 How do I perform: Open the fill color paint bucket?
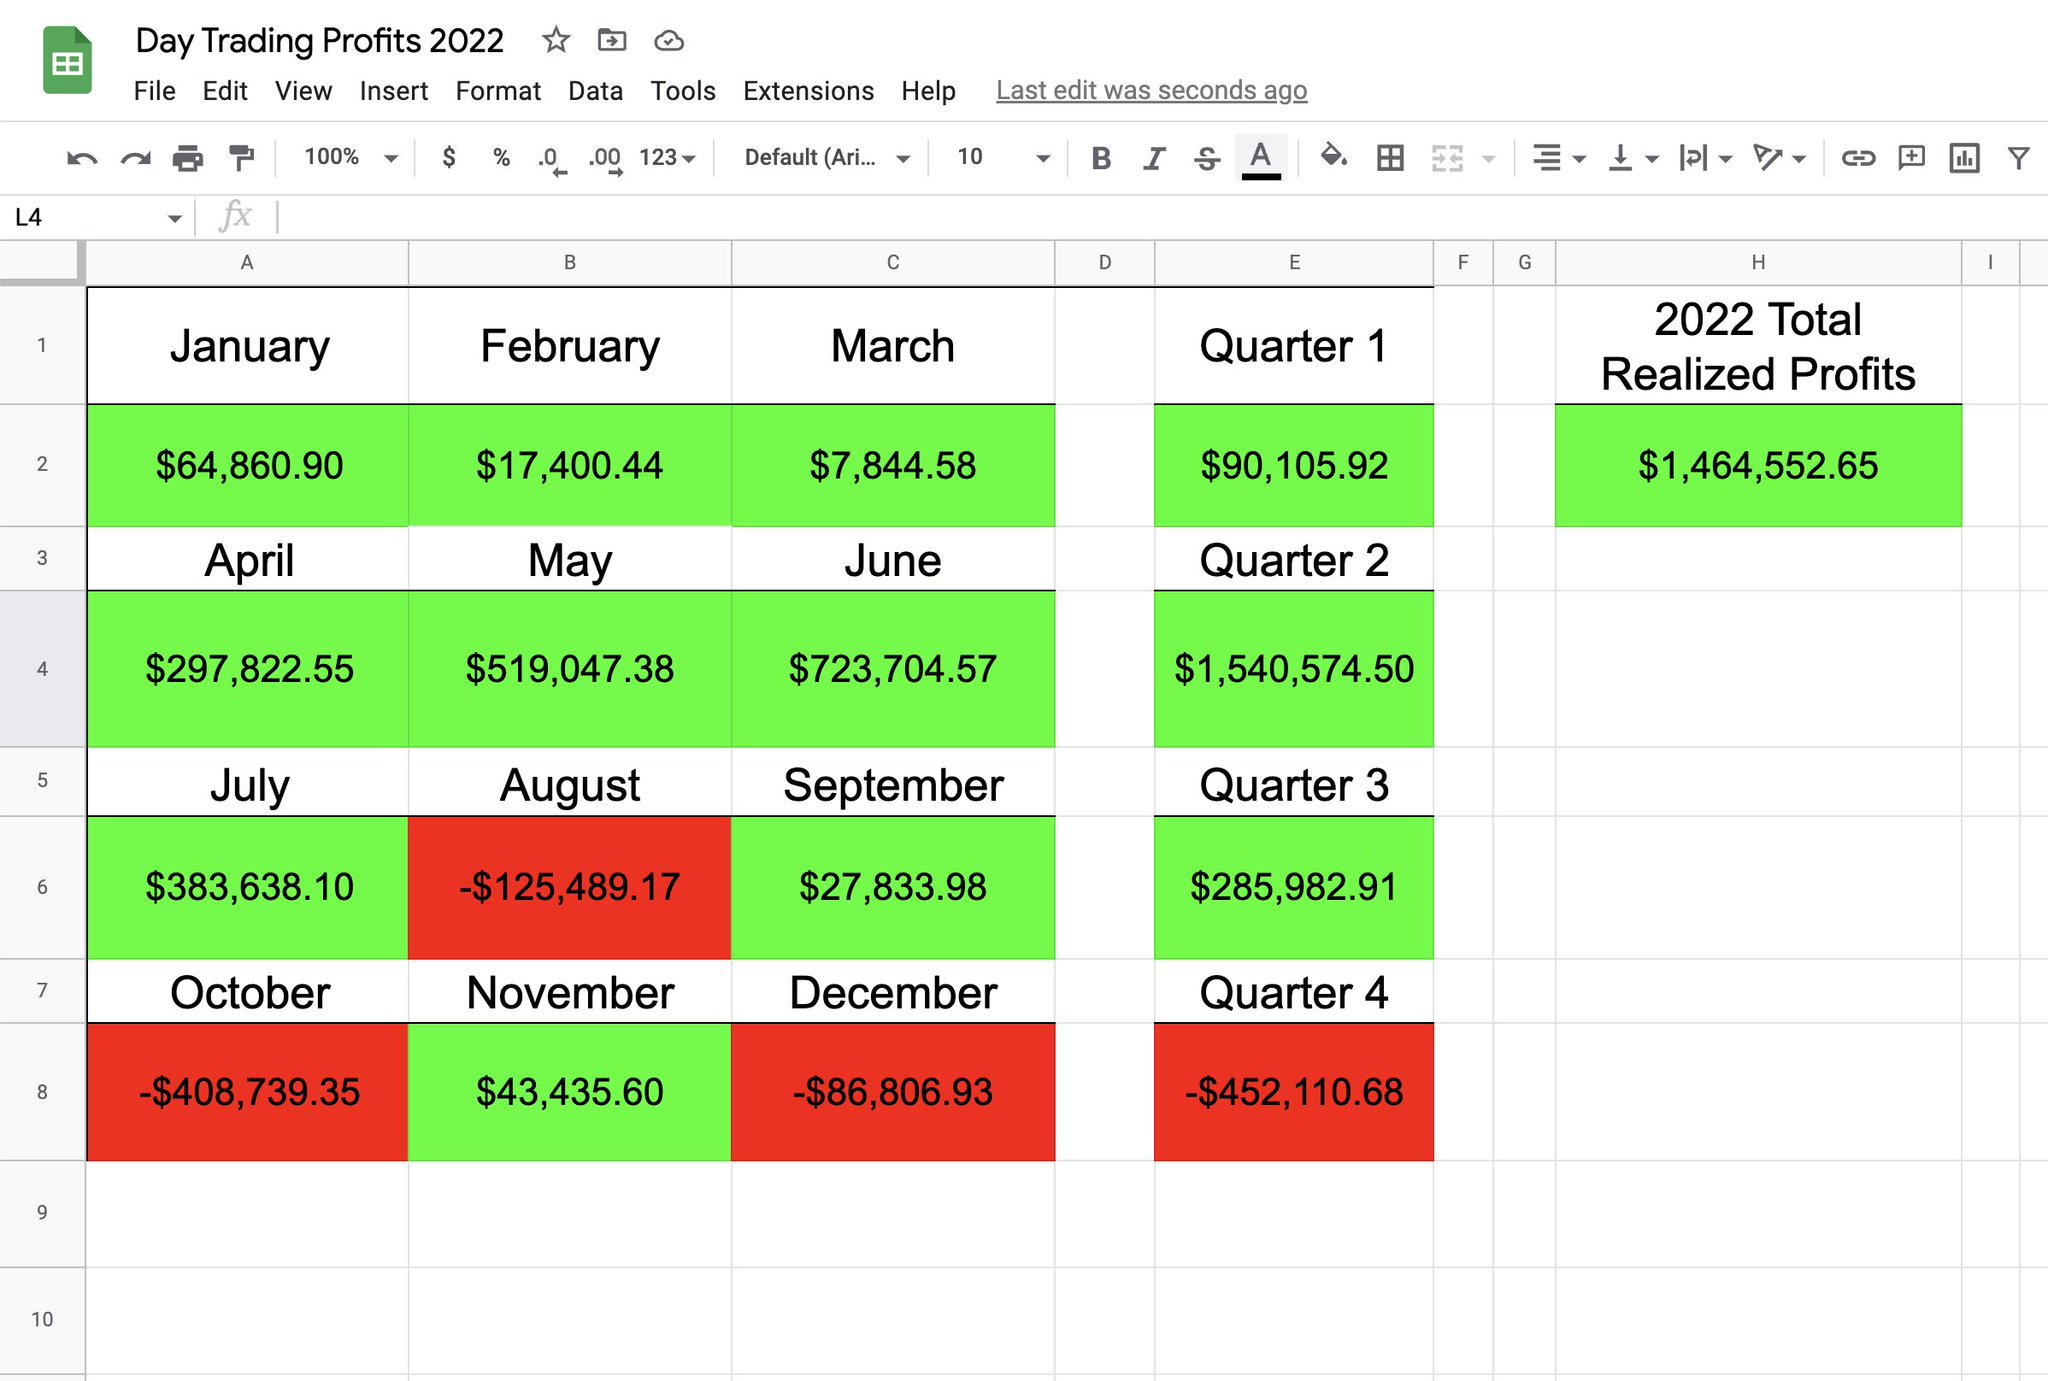(x=1333, y=158)
